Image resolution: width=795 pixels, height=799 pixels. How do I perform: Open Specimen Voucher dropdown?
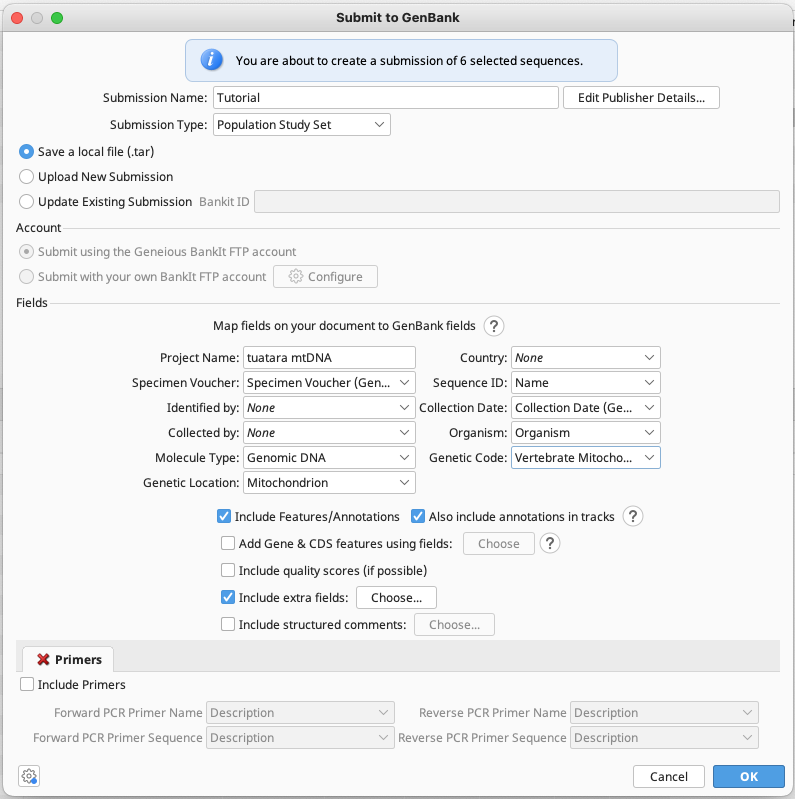coord(329,383)
